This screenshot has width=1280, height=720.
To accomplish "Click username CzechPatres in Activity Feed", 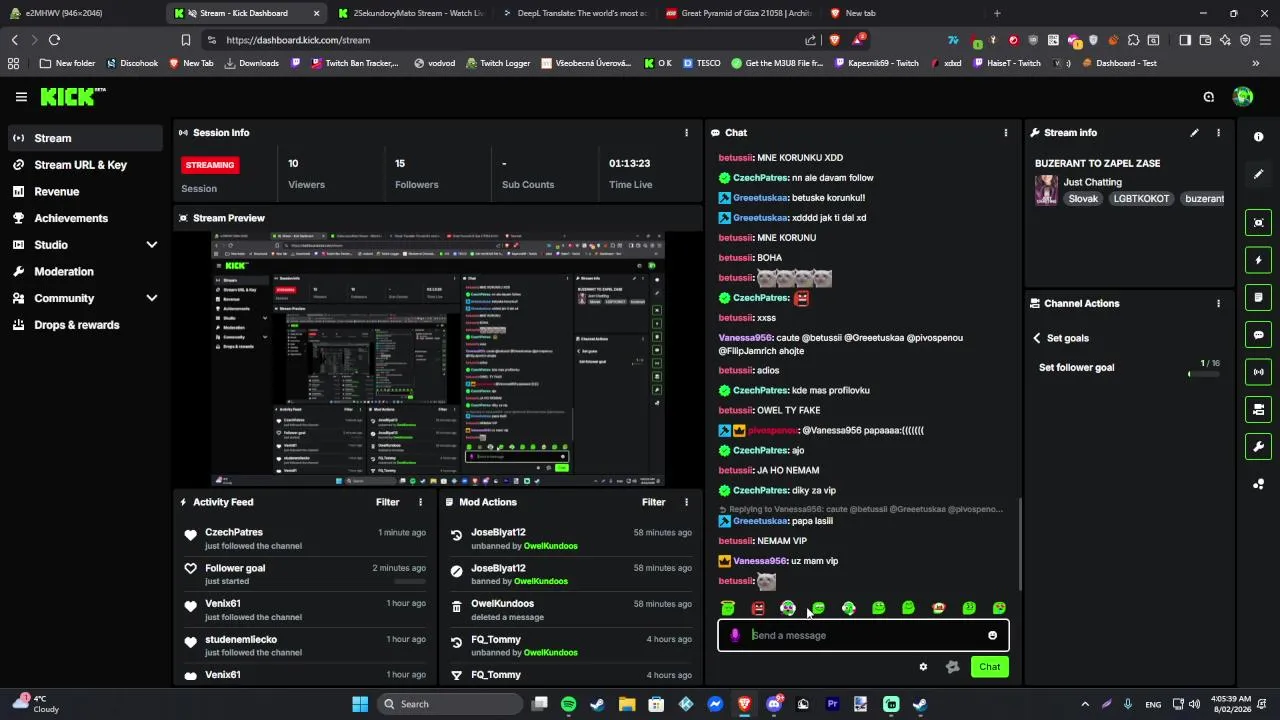I will 234,532.
